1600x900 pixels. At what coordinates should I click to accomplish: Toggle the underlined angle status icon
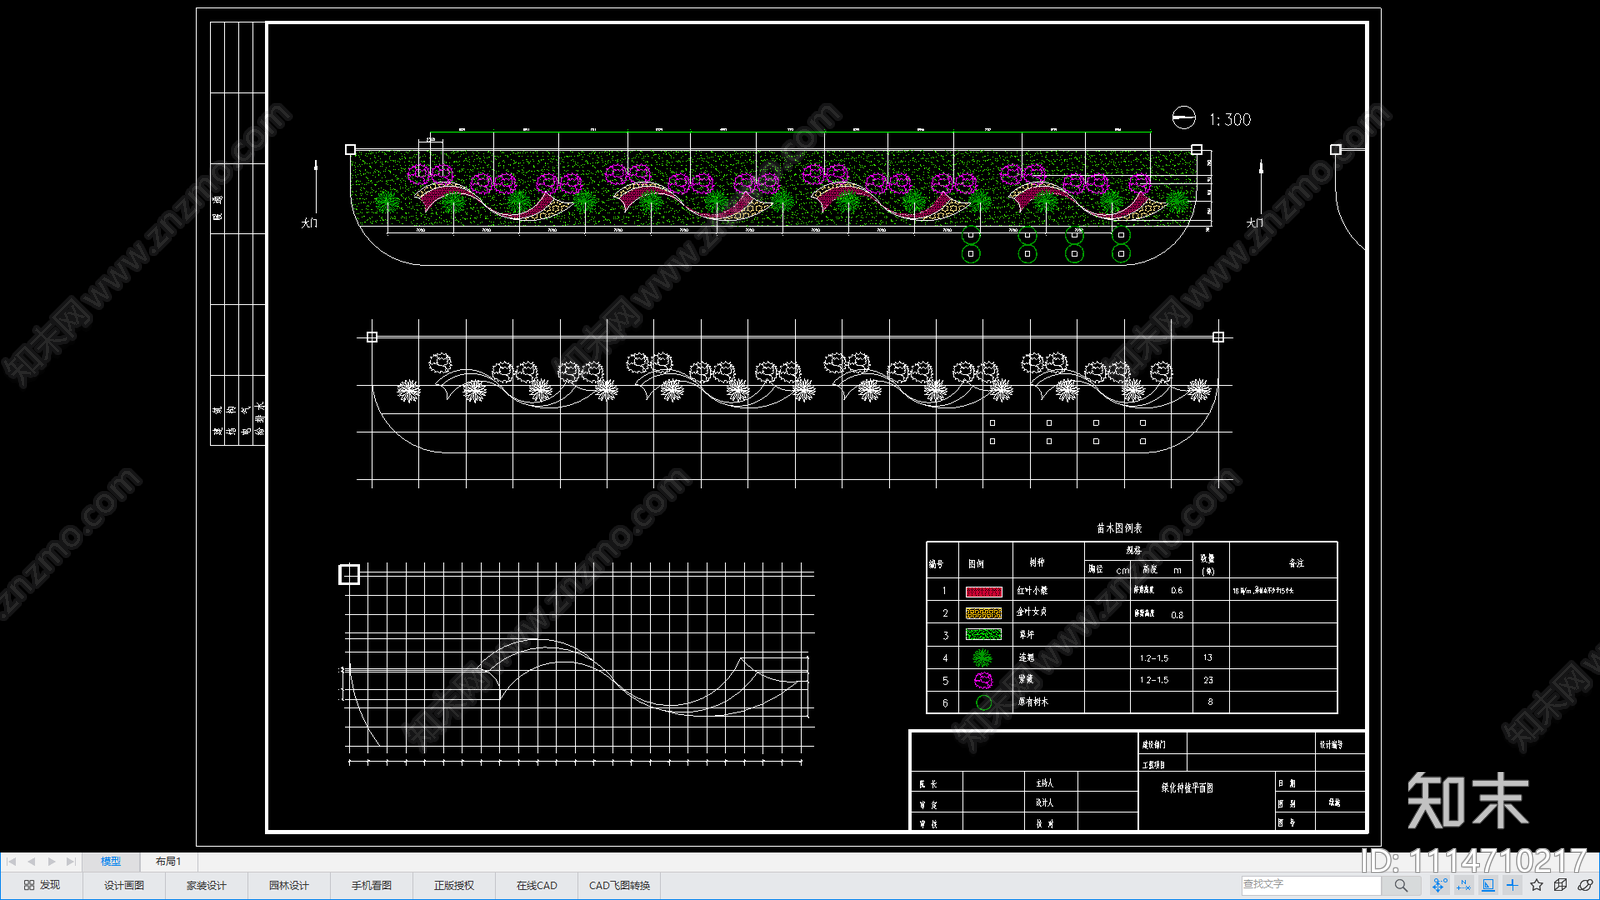click(1488, 885)
